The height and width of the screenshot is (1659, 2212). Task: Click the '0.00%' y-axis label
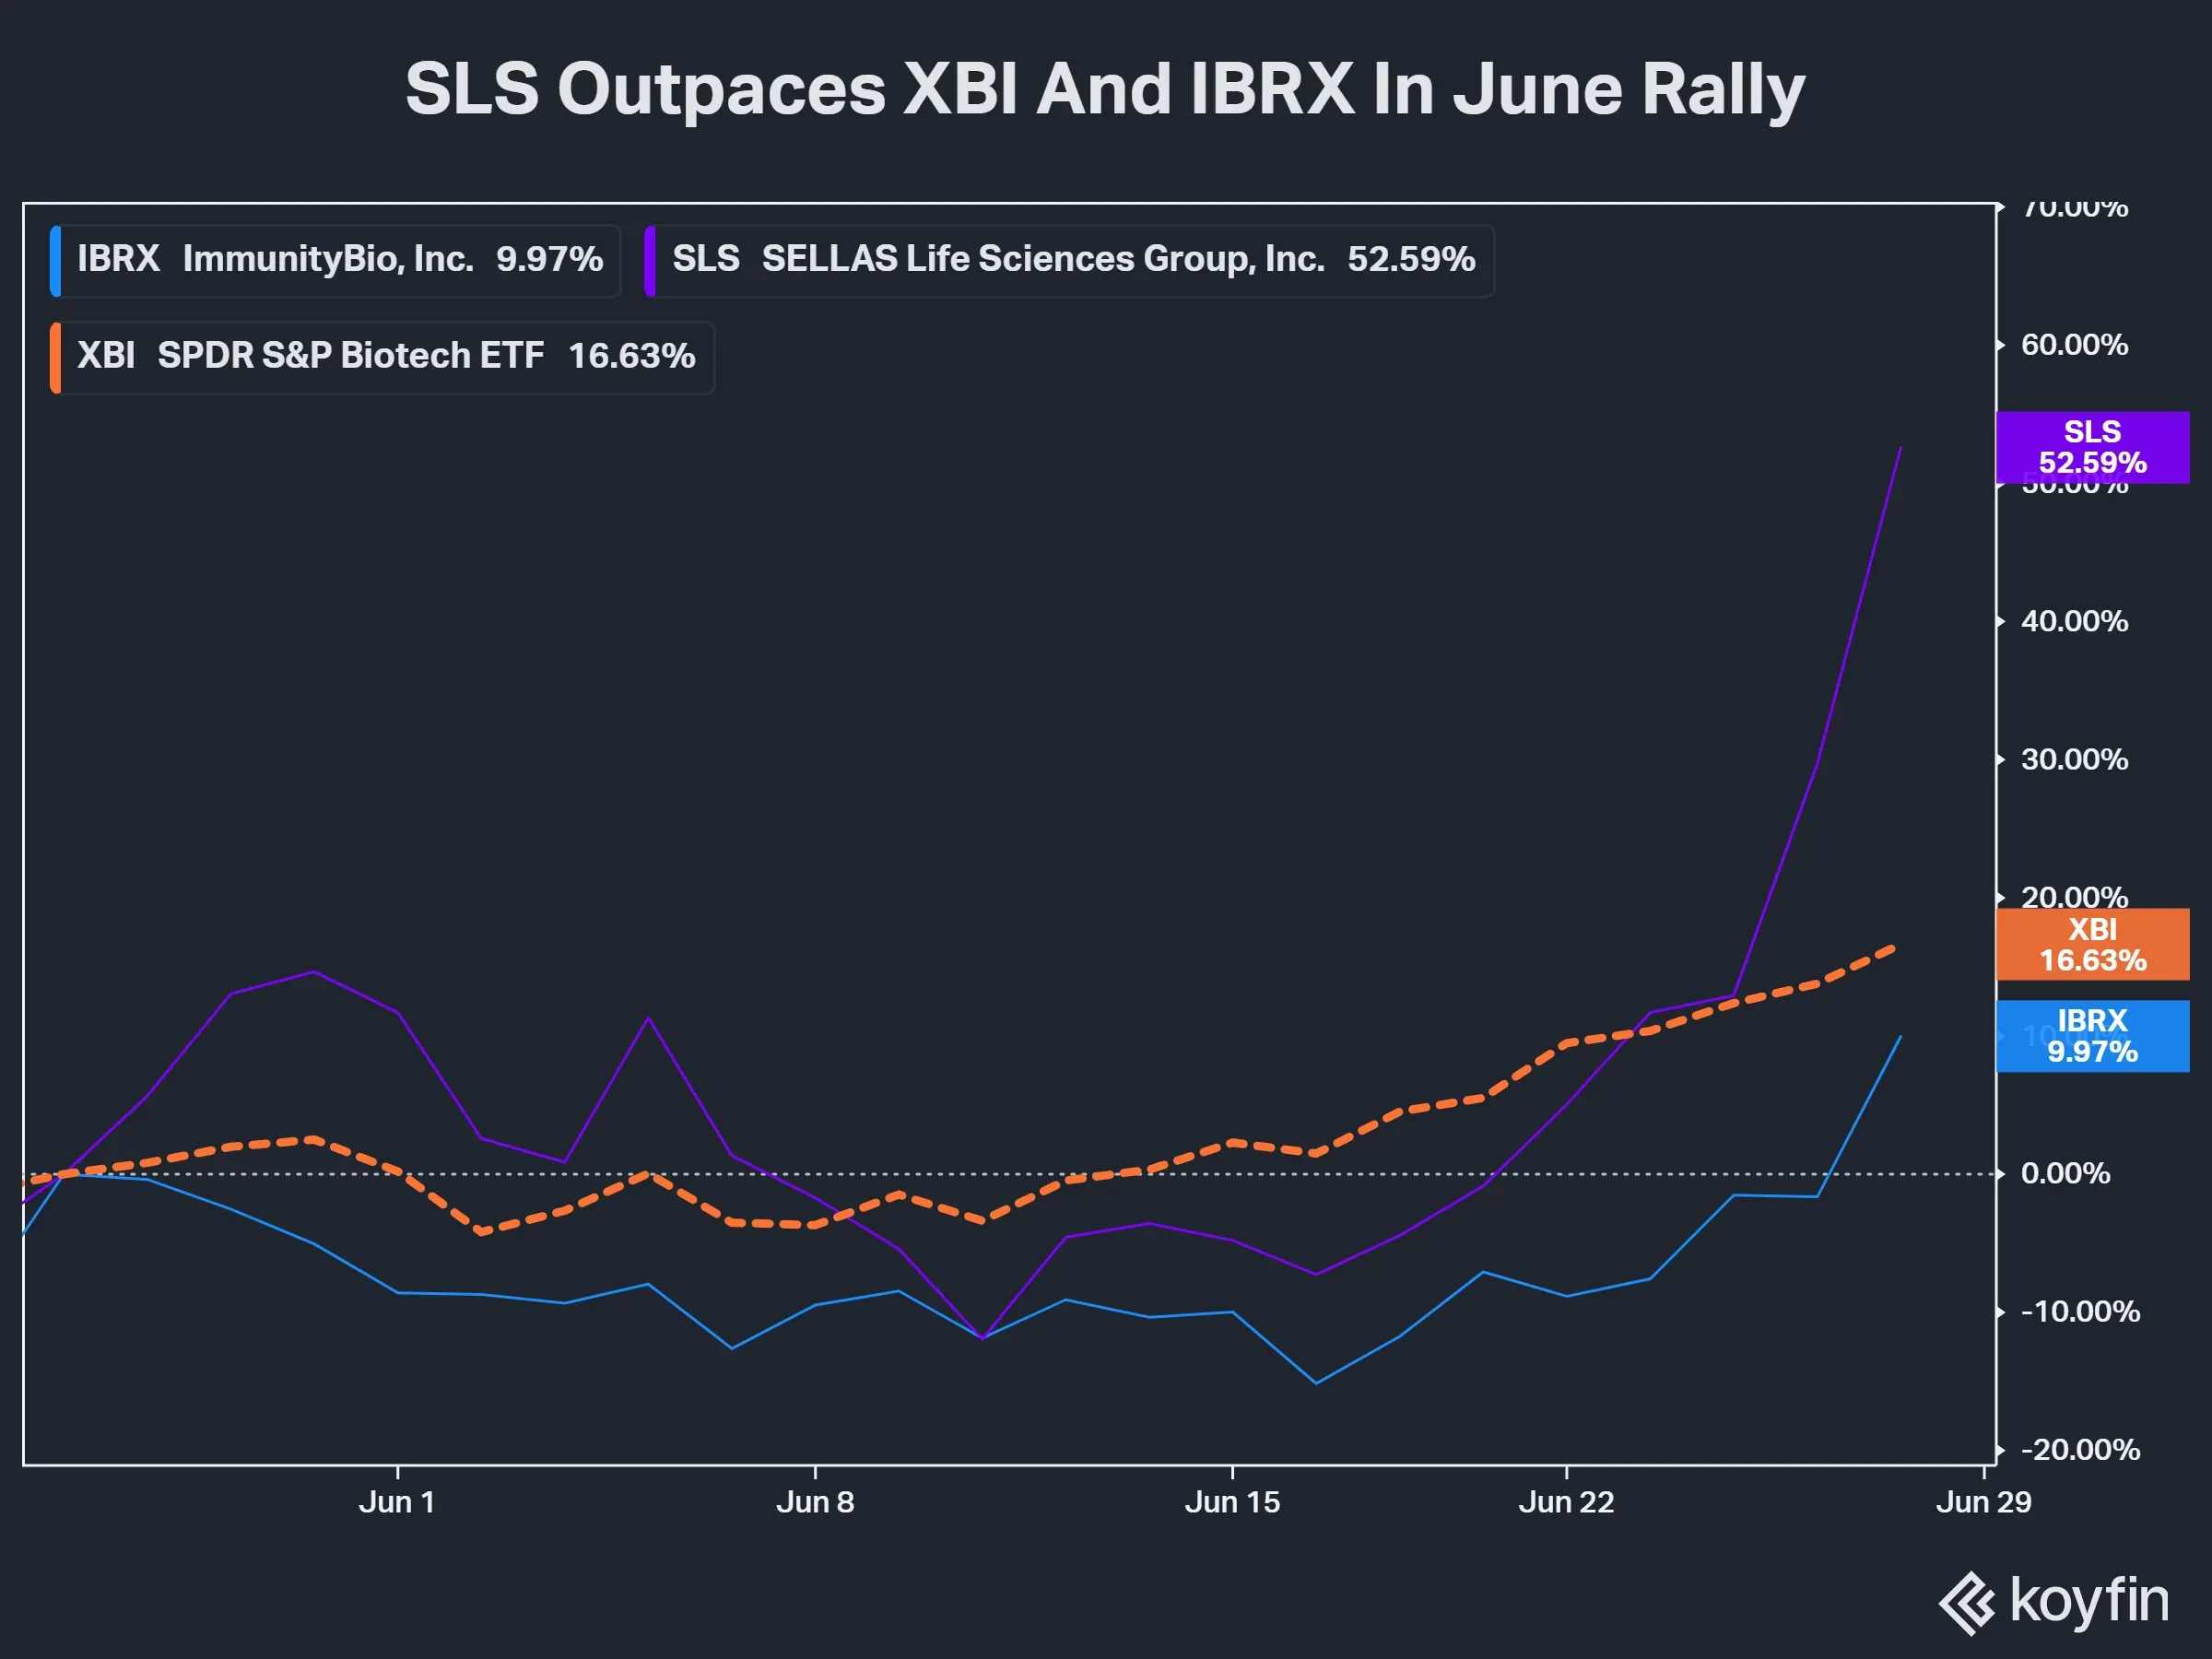point(2065,1173)
